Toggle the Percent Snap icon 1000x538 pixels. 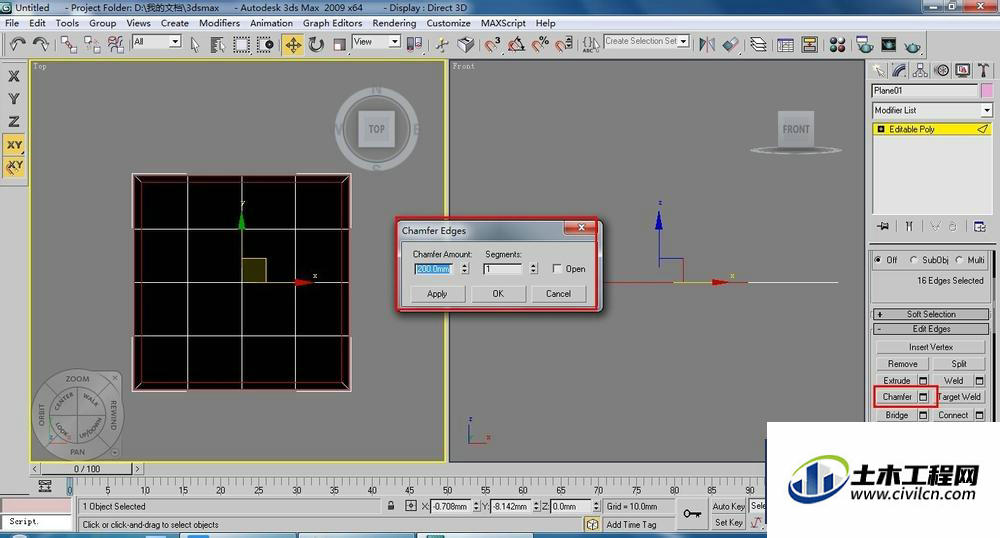click(540, 45)
